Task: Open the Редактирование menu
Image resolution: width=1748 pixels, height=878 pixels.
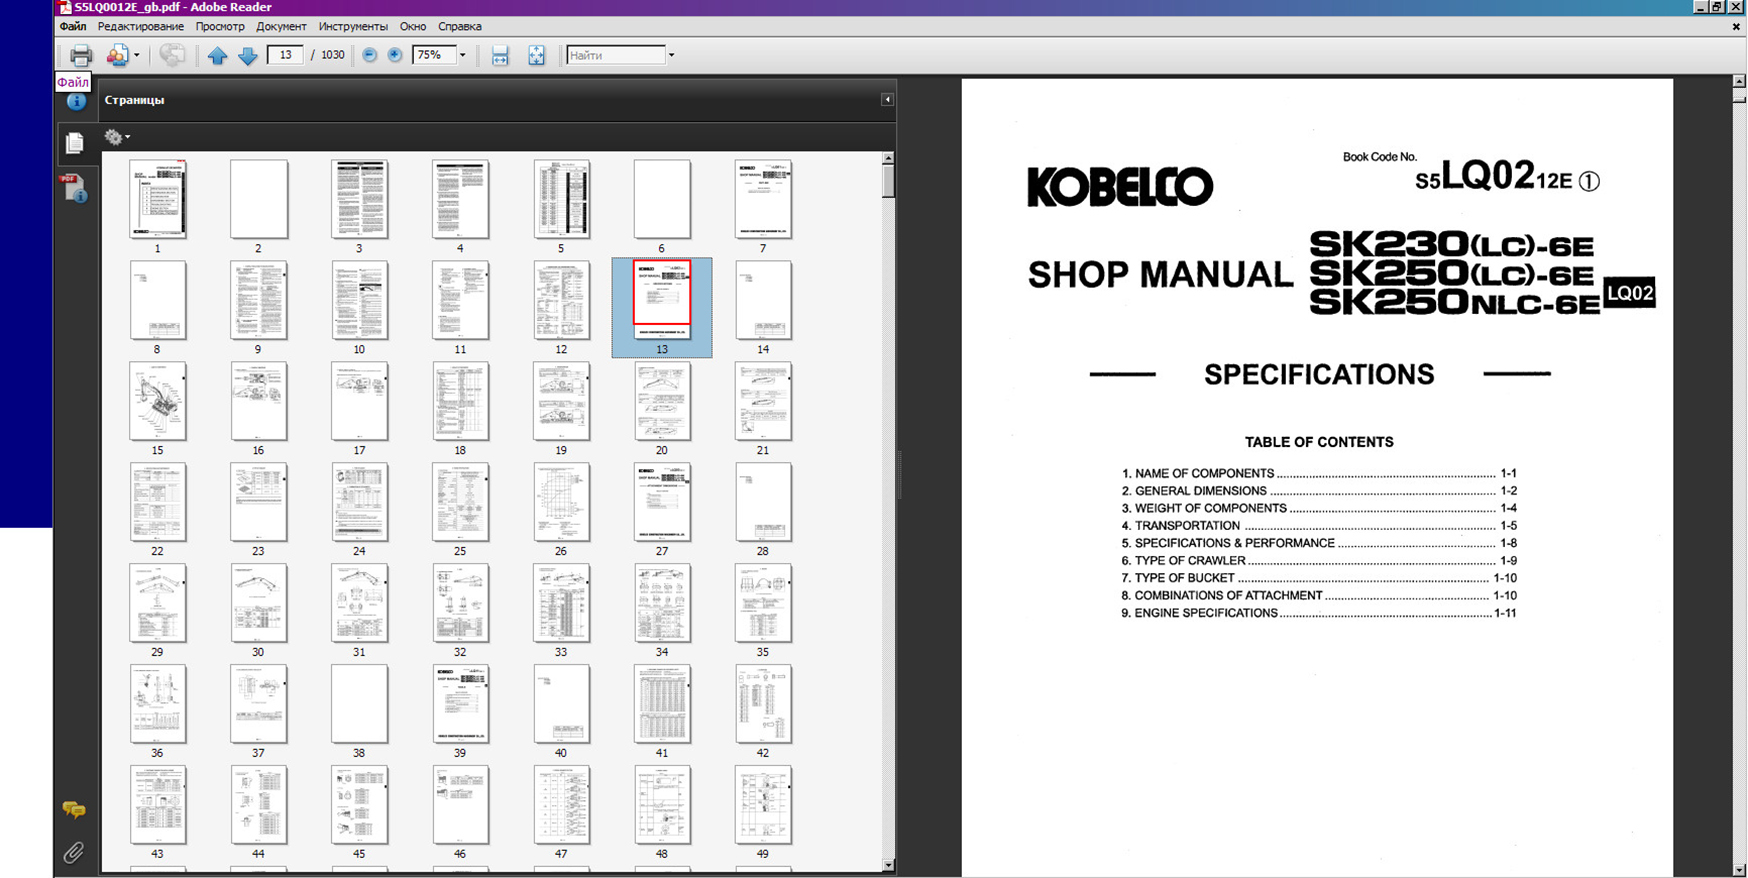Action: click(x=140, y=26)
